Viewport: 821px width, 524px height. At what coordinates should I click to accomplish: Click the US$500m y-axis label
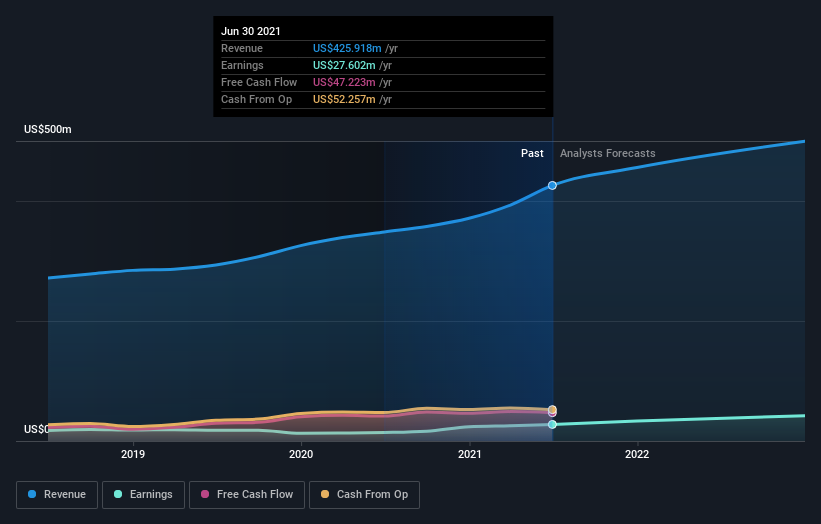48,129
